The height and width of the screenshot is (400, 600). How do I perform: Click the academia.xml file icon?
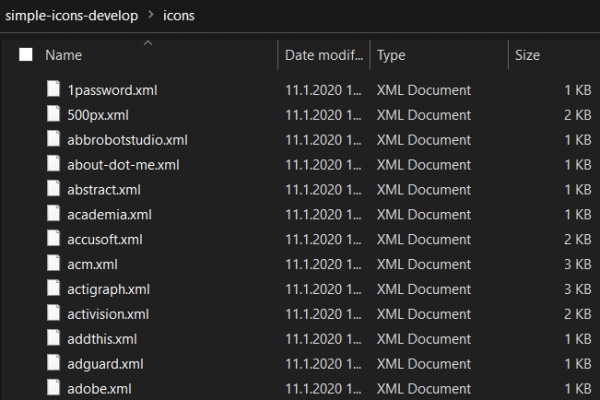pyautogui.click(x=54, y=214)
